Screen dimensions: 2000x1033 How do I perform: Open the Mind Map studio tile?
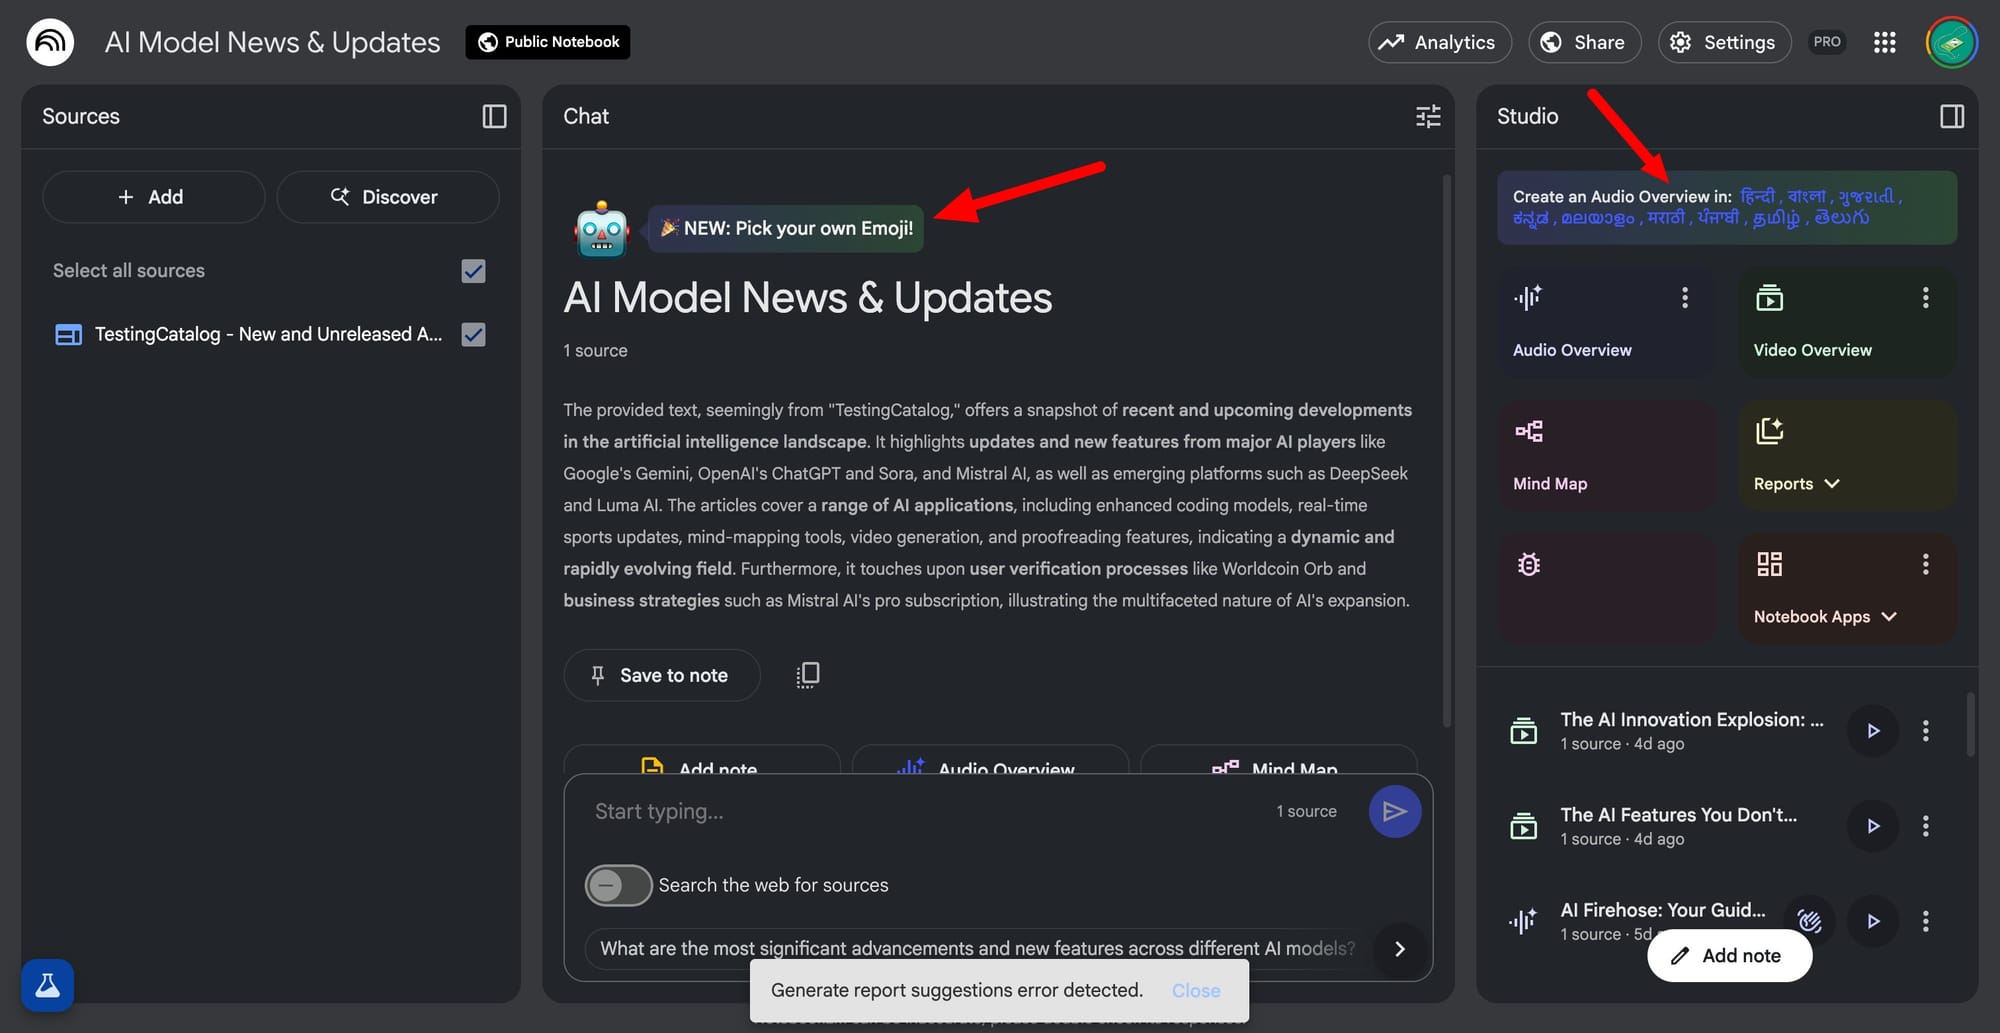pos(1606,455)
